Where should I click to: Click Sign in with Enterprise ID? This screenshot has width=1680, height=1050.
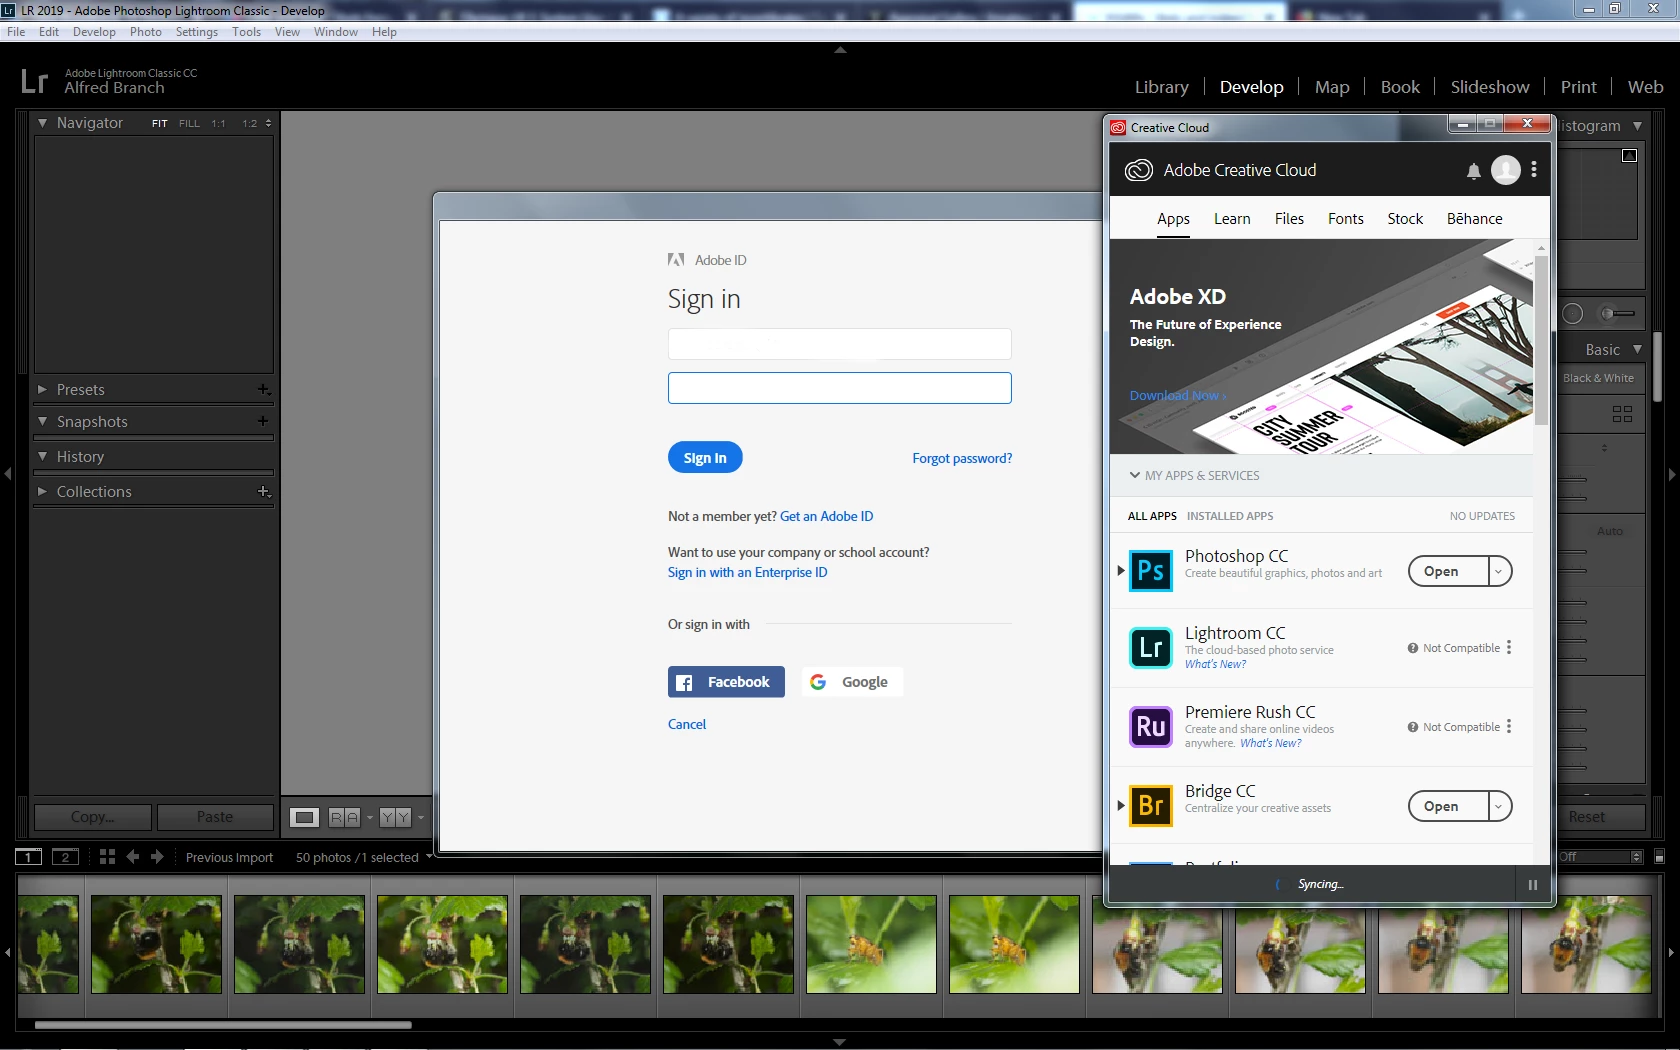(x=748, y=573)
